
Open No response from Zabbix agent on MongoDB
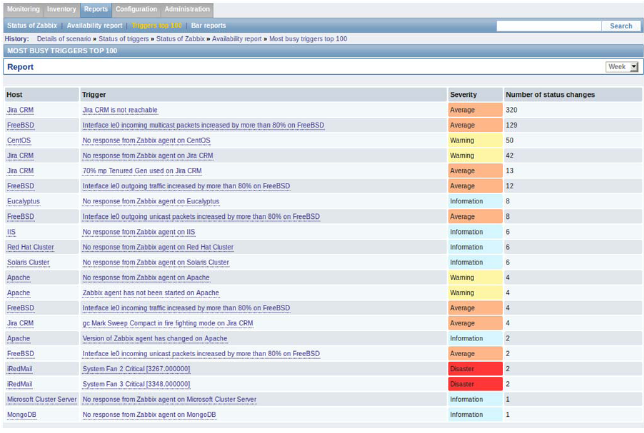[149, 415]
